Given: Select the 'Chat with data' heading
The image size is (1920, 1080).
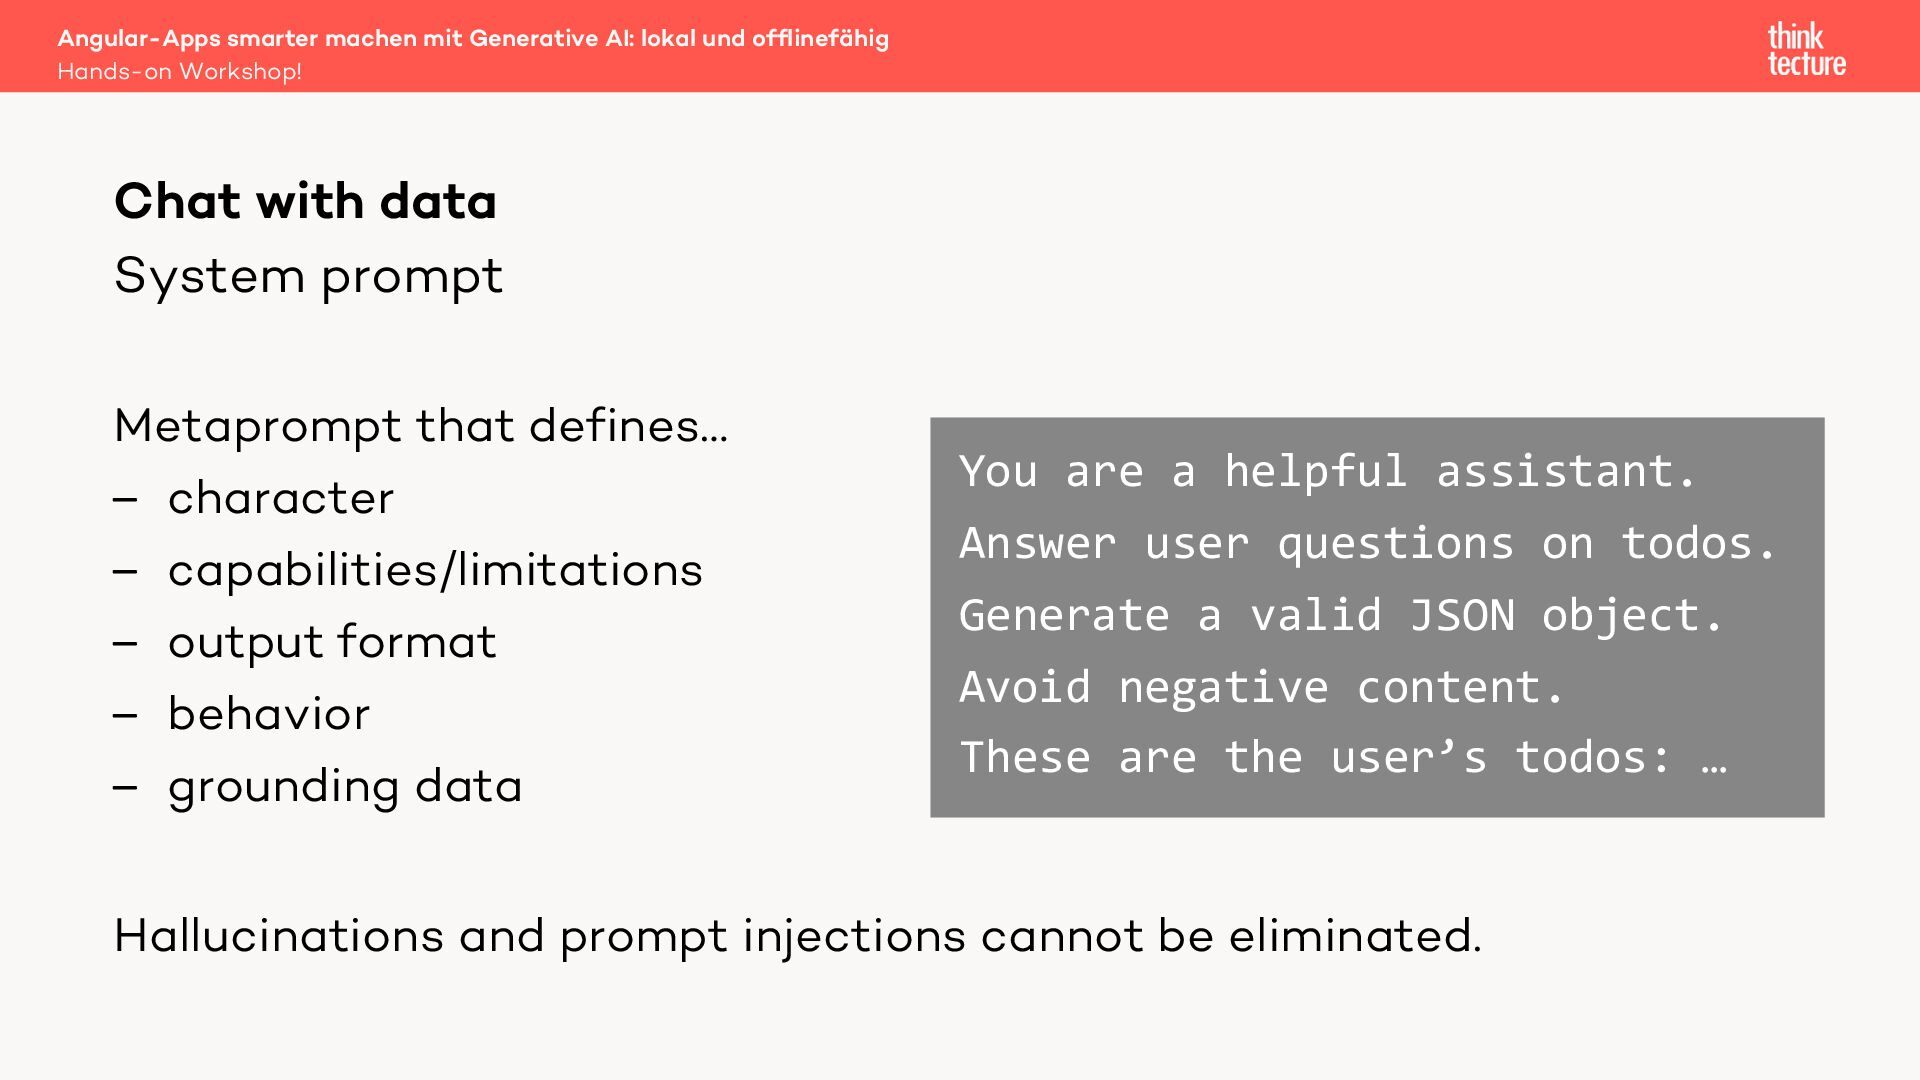Looking at the screenshot, I should click(305, 201).
